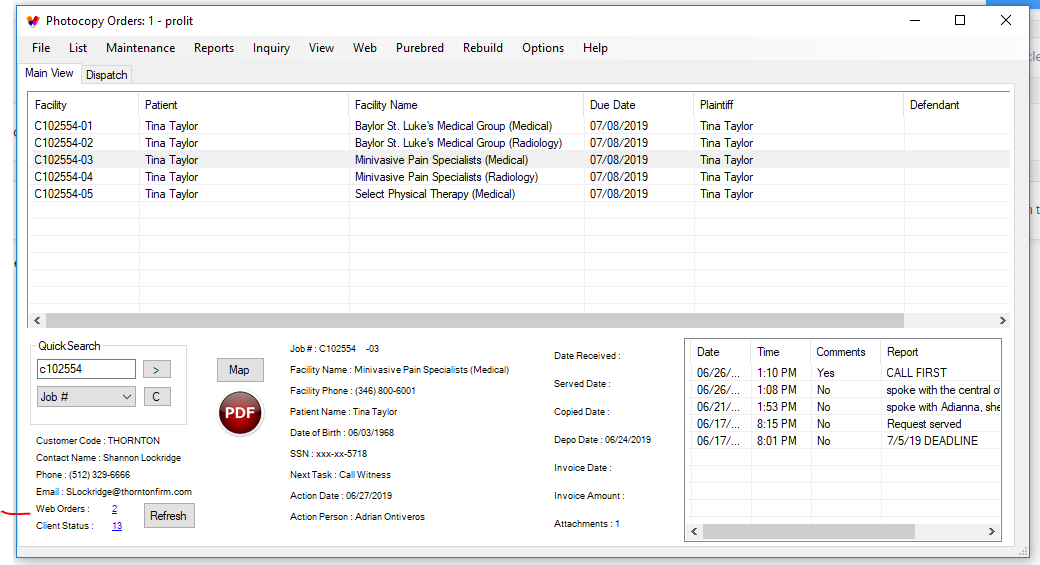
Task: Minimize the Photocopy Orders window
Action: tap(915, 21)
